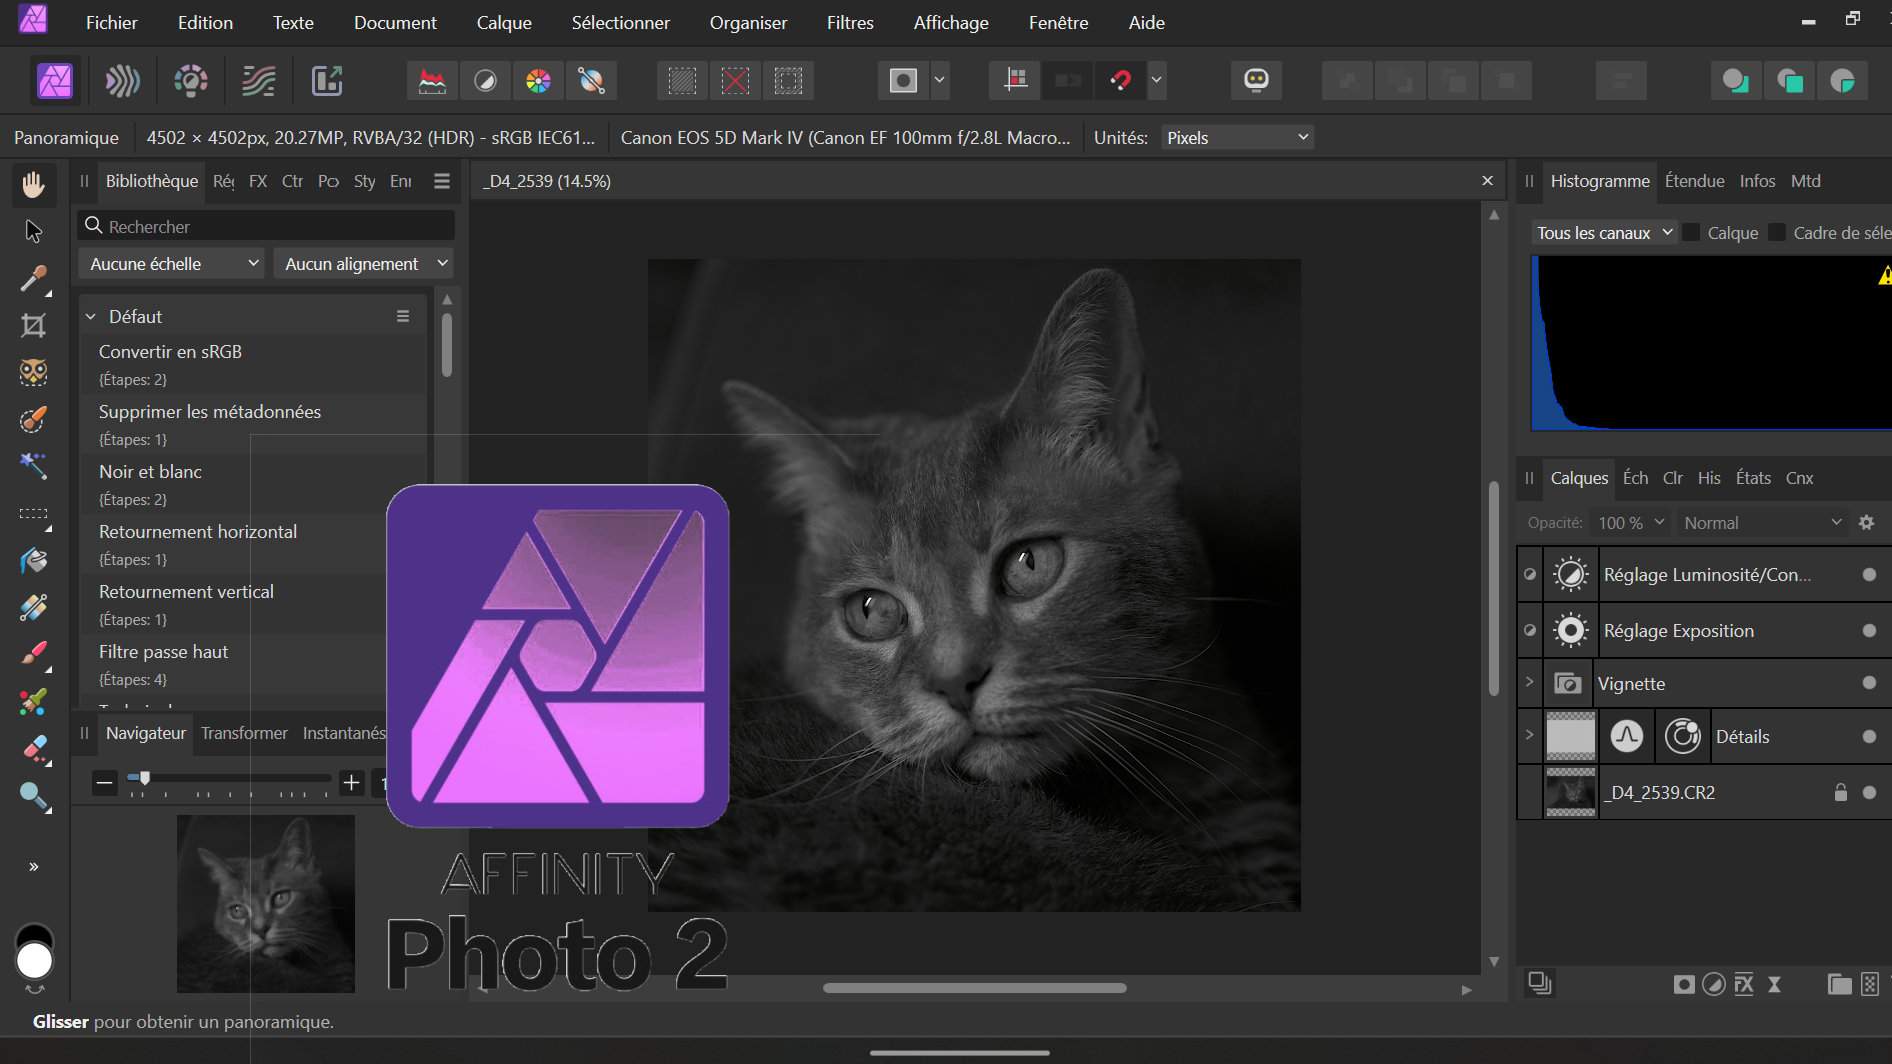Open the Export Persona icon
1892x1064 pixels.
pos(327,80)
